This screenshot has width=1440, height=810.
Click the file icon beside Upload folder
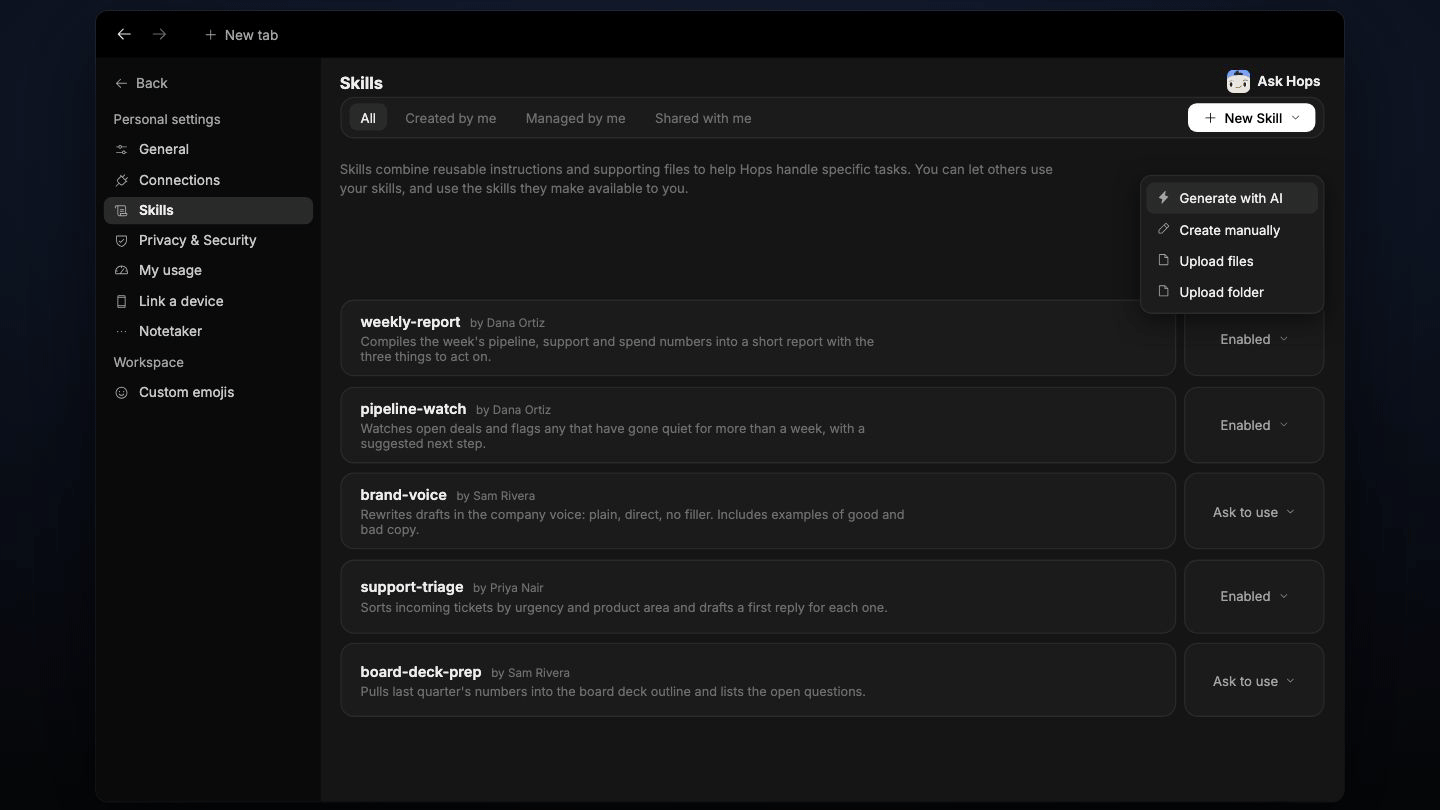pos(1163,291)
